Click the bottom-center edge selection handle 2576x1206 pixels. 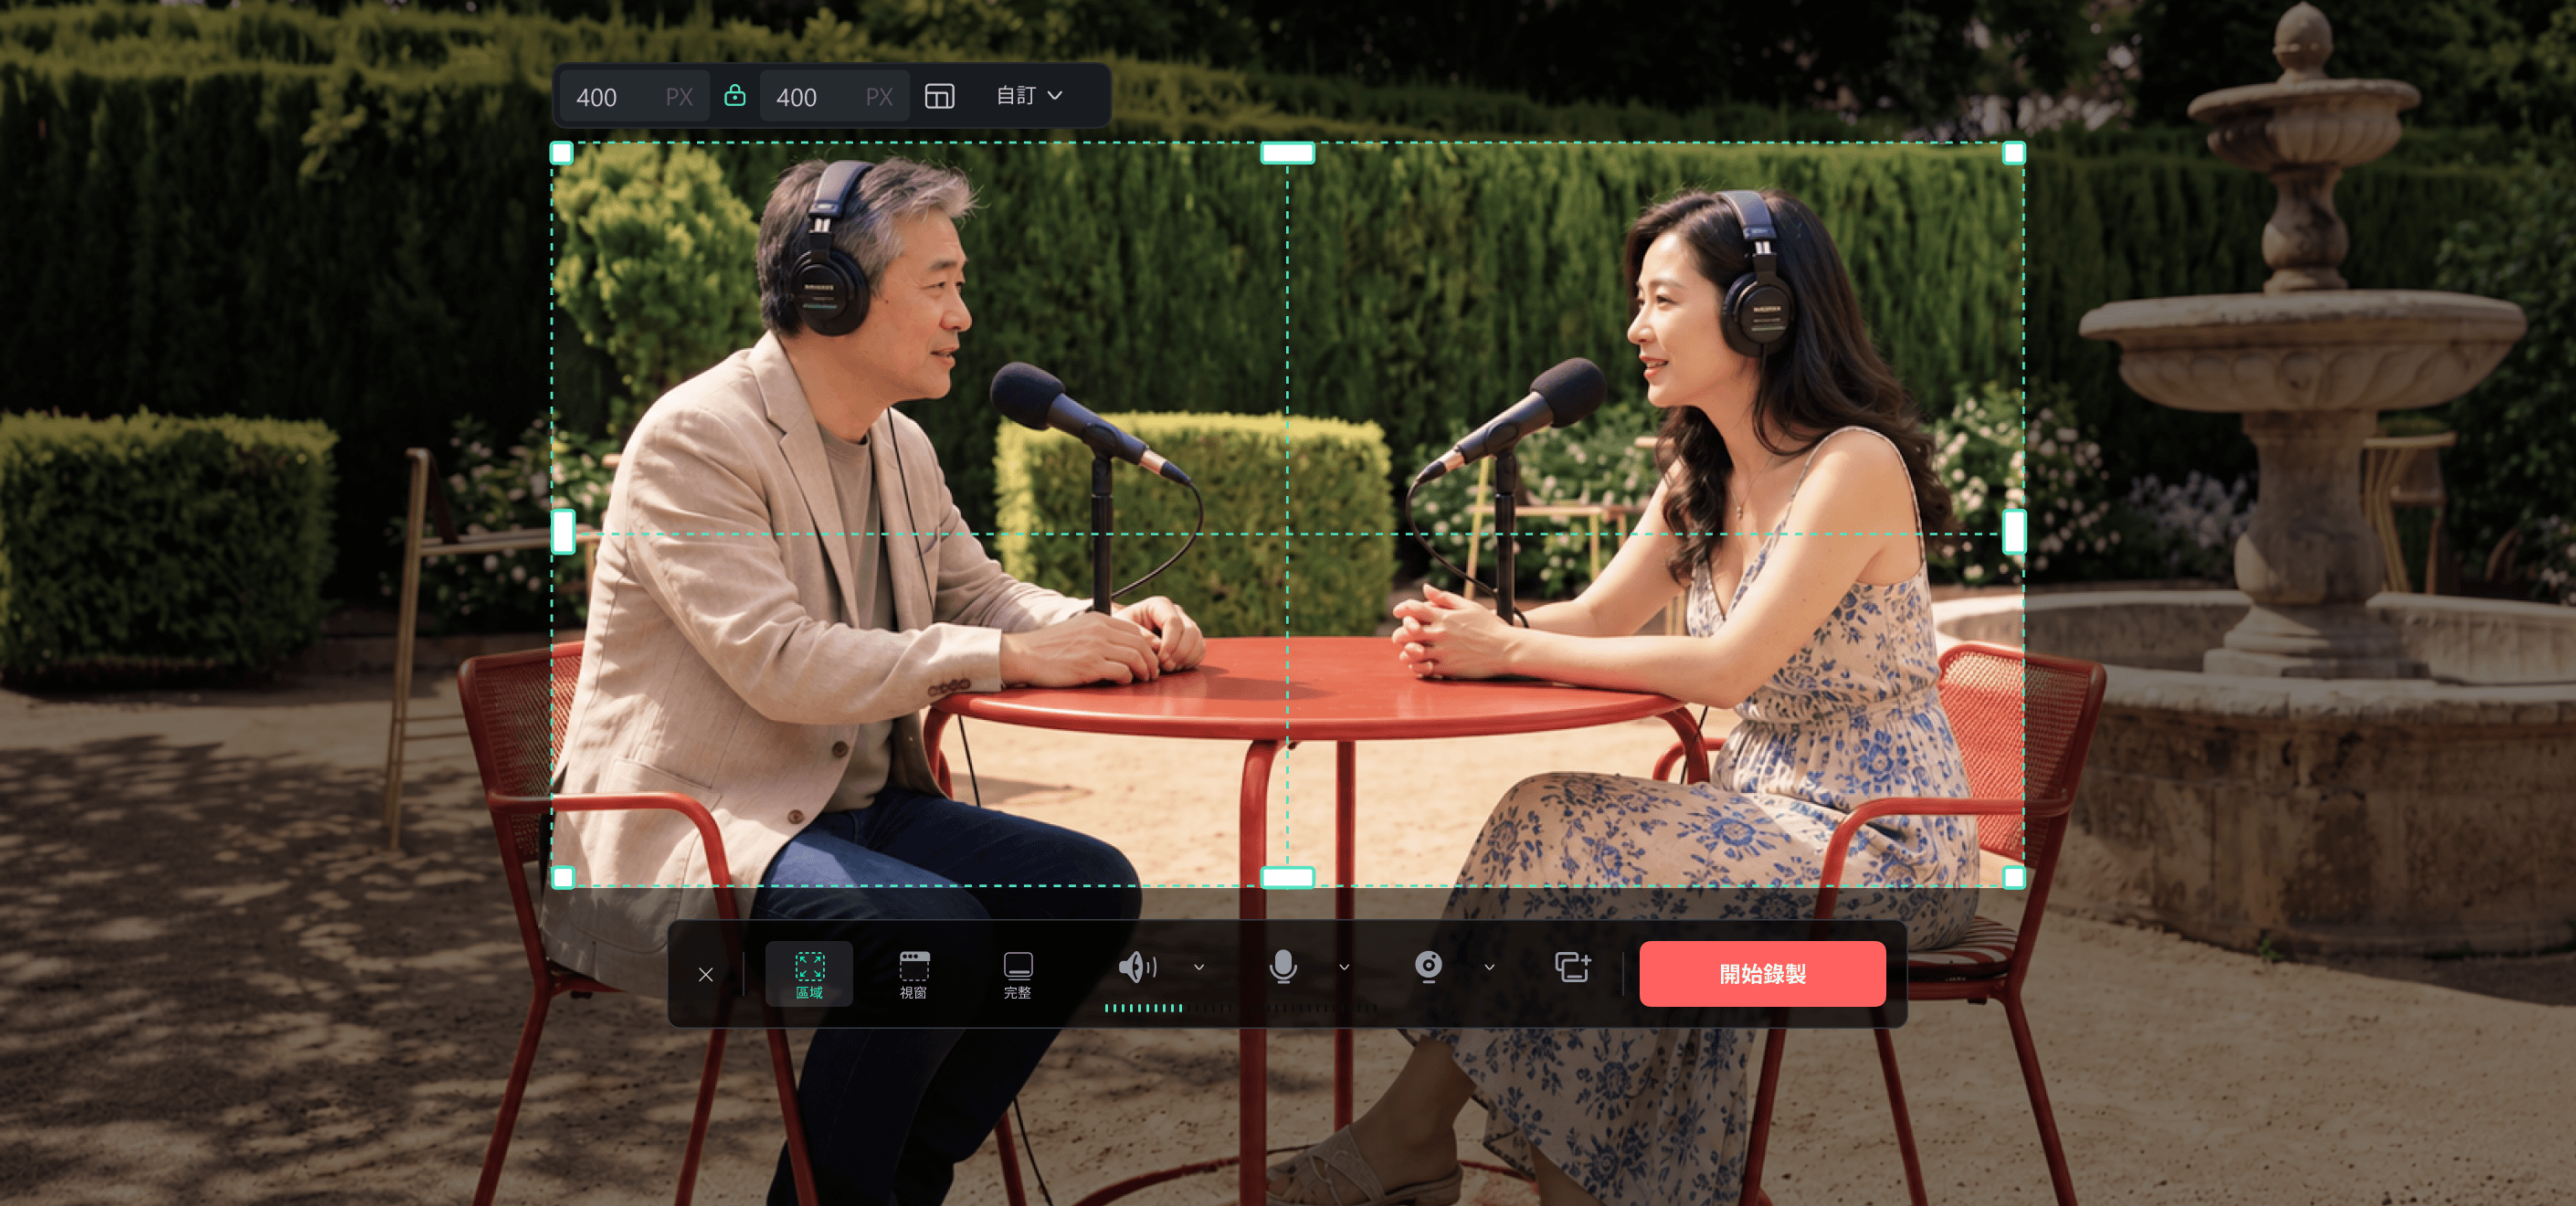(1287, 877)
